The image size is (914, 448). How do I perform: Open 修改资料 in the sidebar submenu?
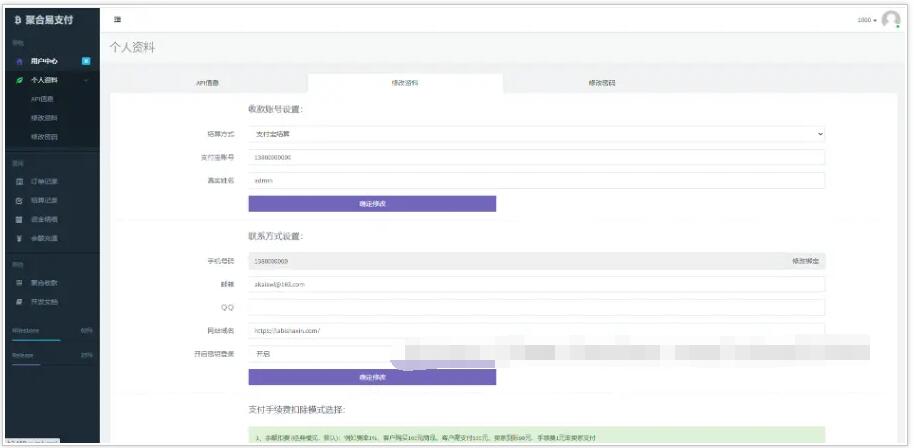point(44,118)
